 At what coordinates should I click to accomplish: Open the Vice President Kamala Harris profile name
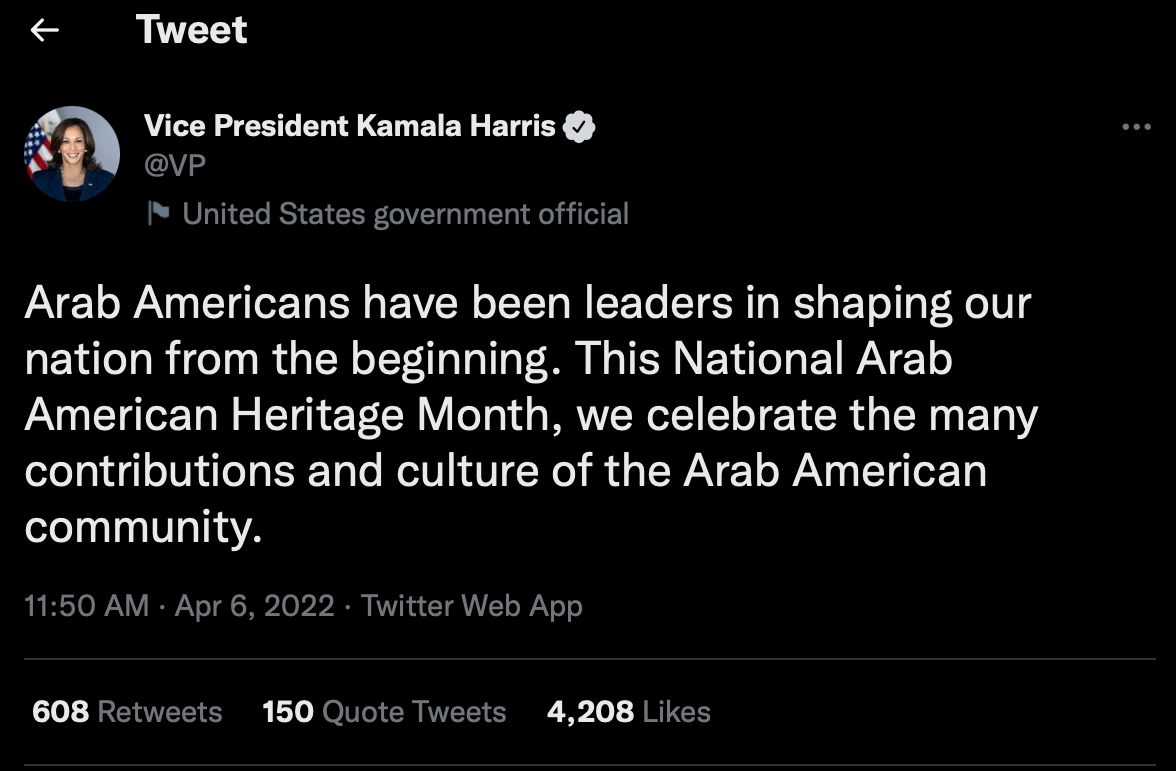pos(350,126)
